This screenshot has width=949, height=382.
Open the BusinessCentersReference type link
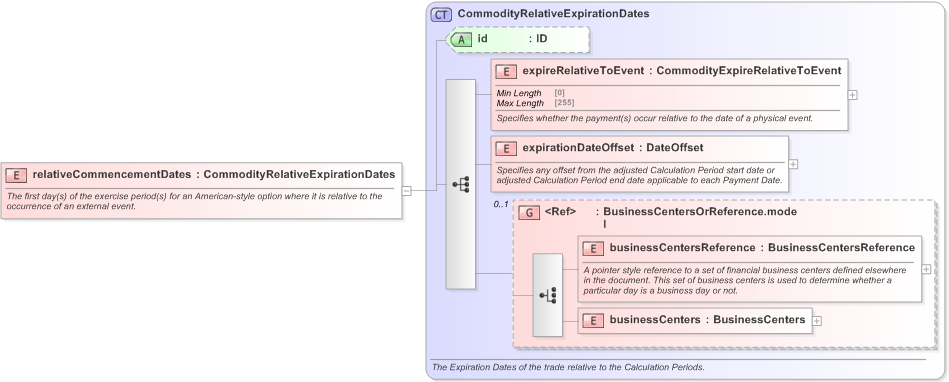[841, 248]
